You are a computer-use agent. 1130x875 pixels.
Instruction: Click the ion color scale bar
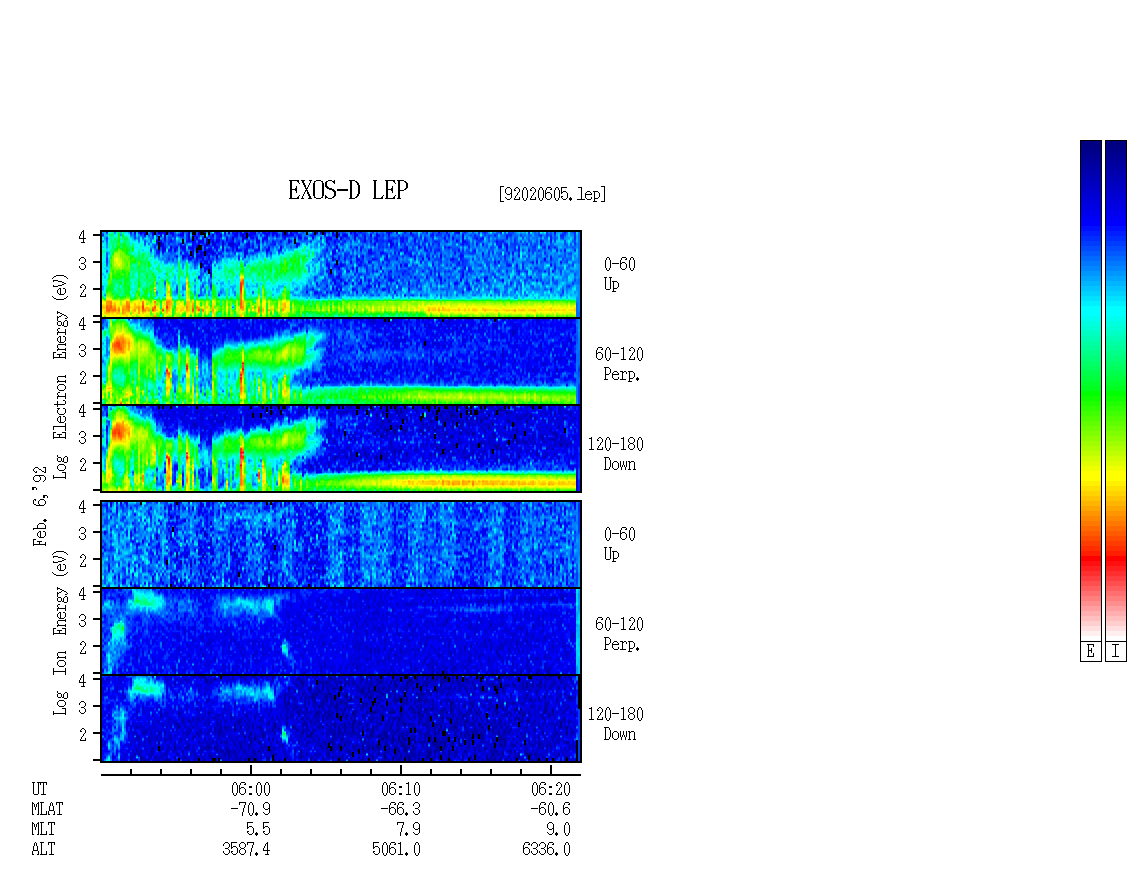click(x=1116, y=390)
